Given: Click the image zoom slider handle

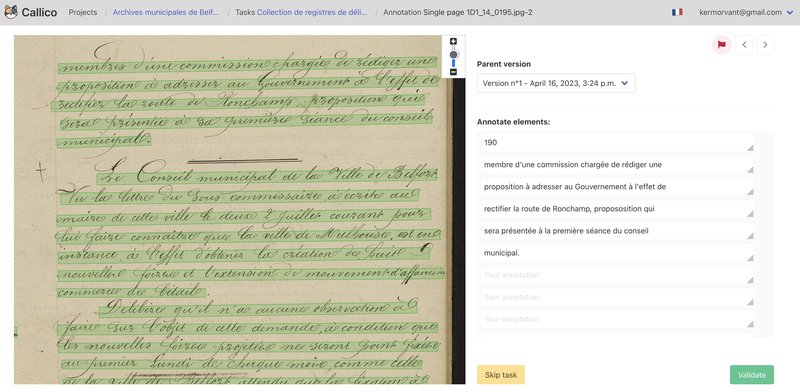Looking at the screenshot, I should [453, 55].
